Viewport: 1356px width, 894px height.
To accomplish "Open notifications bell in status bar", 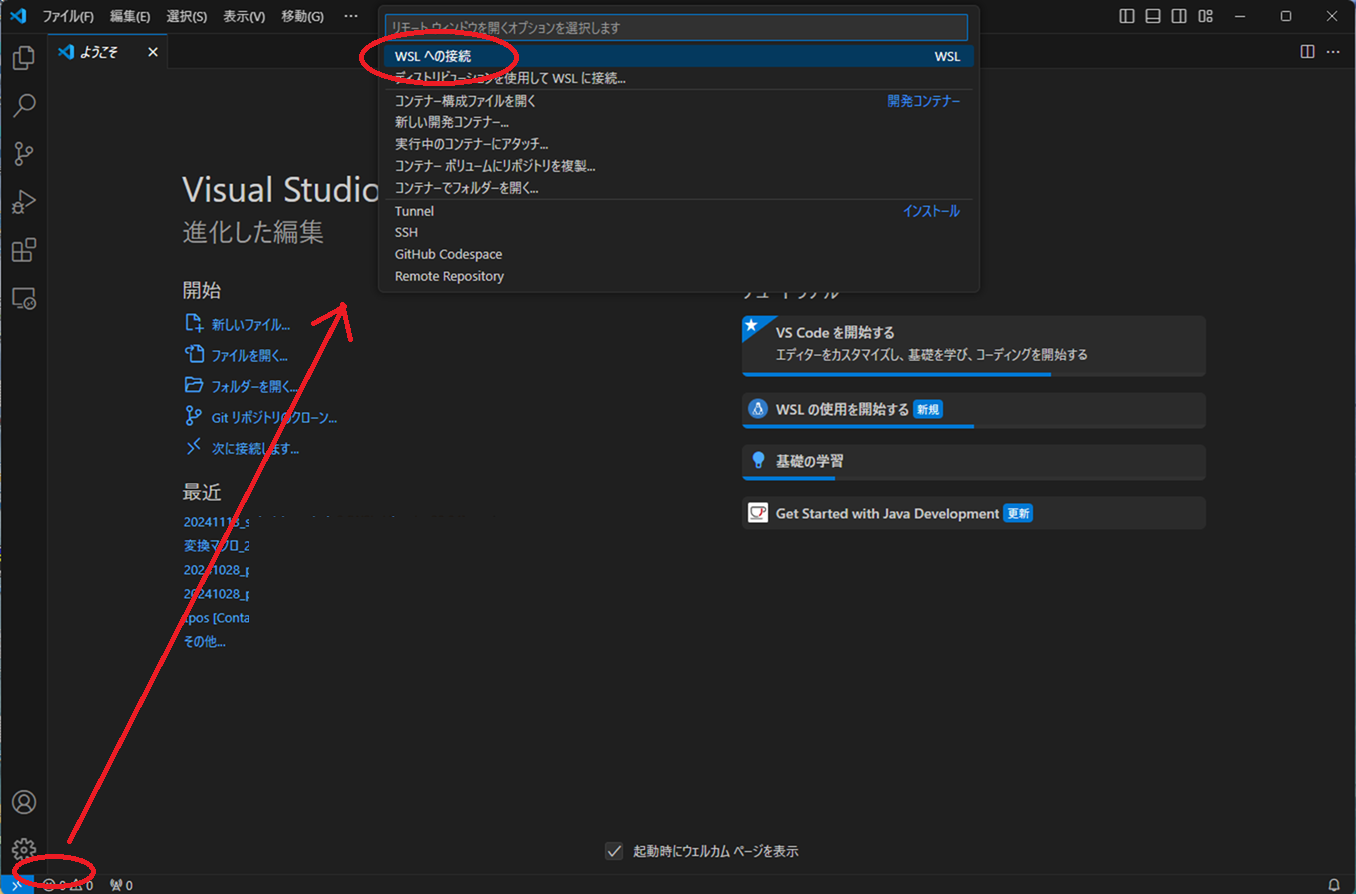I will (1334, 885).
